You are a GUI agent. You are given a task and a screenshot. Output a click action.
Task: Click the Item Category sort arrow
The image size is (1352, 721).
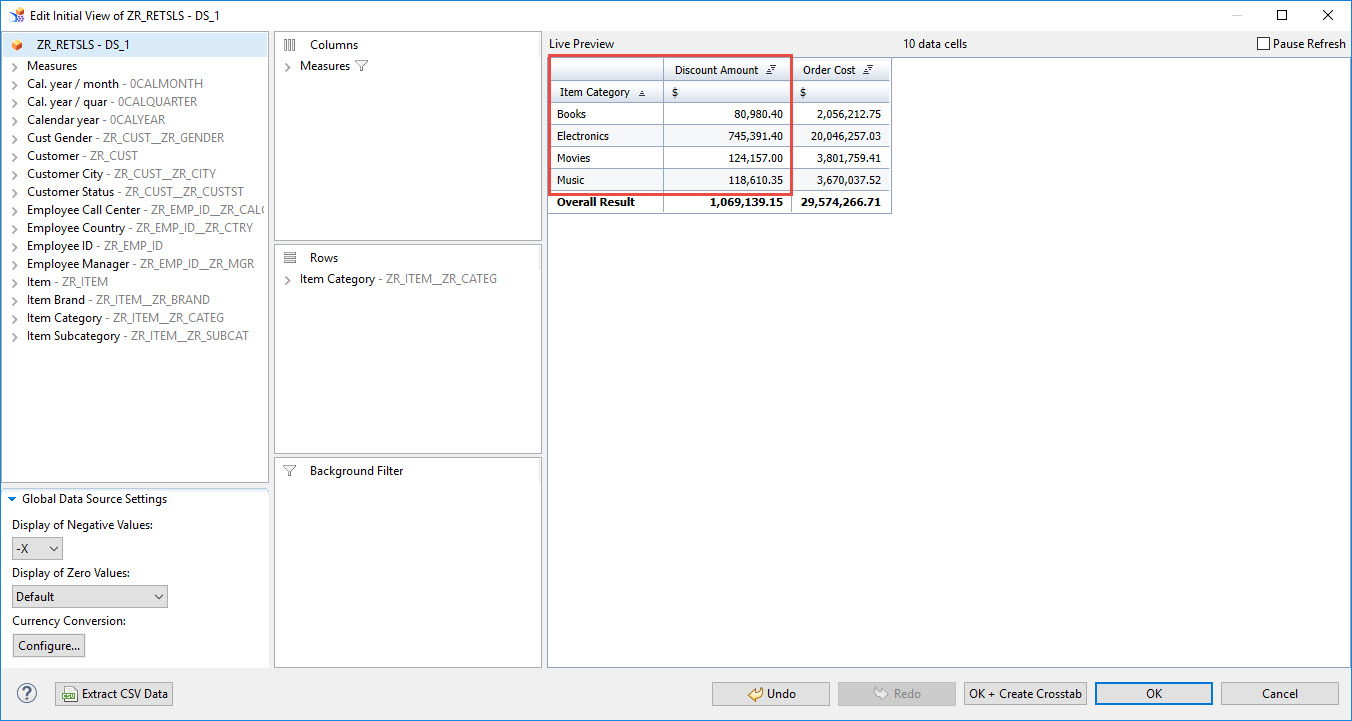pyautogui.click(x=642, y=92)
